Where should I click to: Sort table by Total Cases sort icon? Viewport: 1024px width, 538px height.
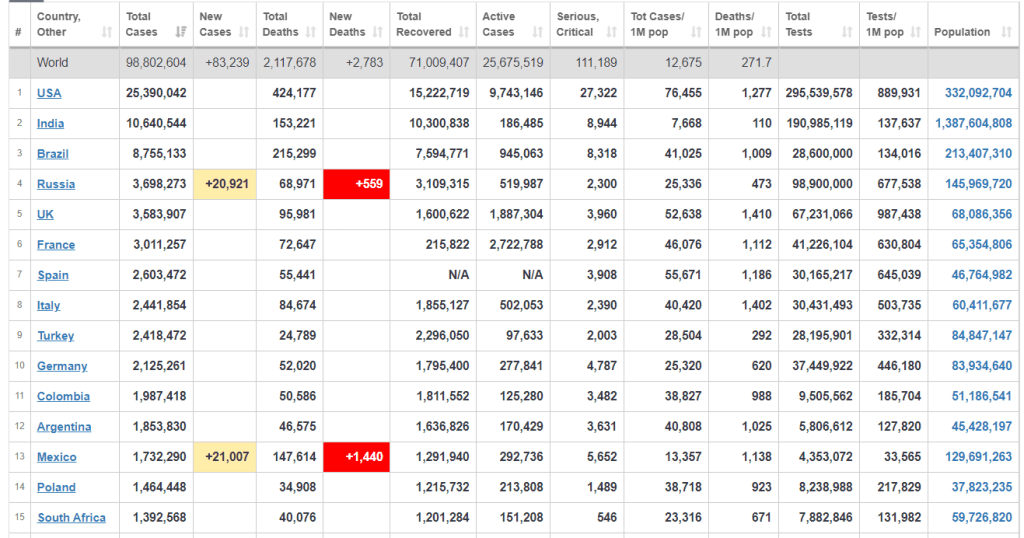(x=180, y=32)
